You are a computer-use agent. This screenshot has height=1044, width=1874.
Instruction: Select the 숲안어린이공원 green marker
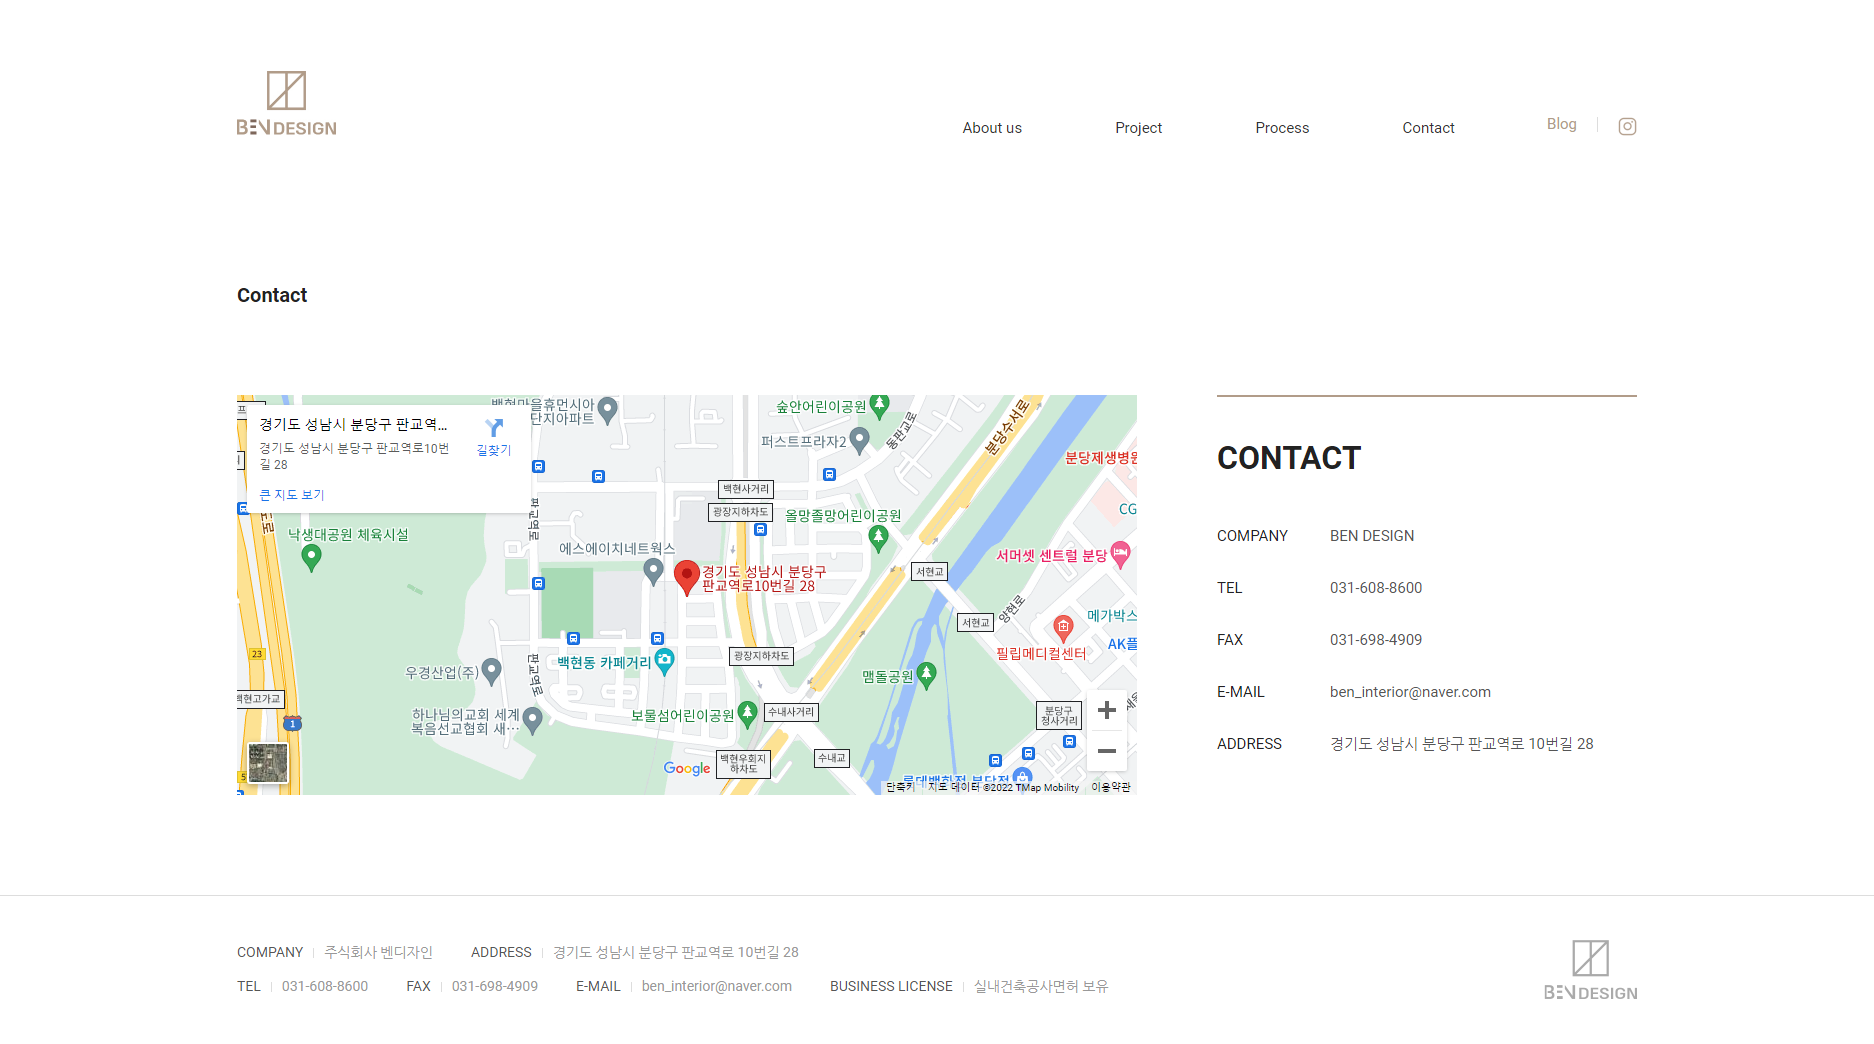[x=879, y=406]
